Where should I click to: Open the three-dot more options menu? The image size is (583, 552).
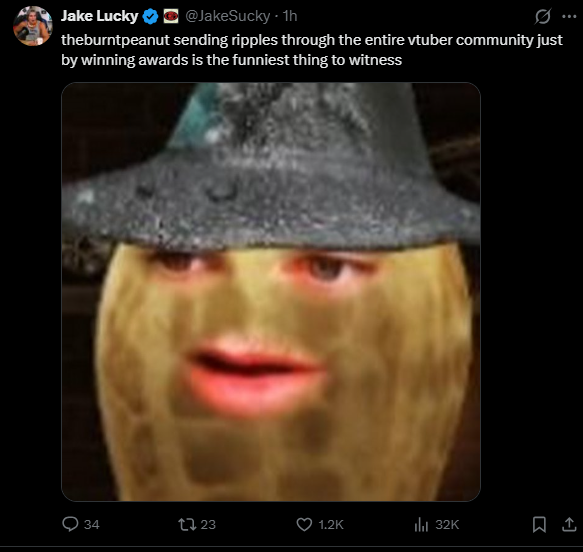pyautogui.click(x=569, y=16)
